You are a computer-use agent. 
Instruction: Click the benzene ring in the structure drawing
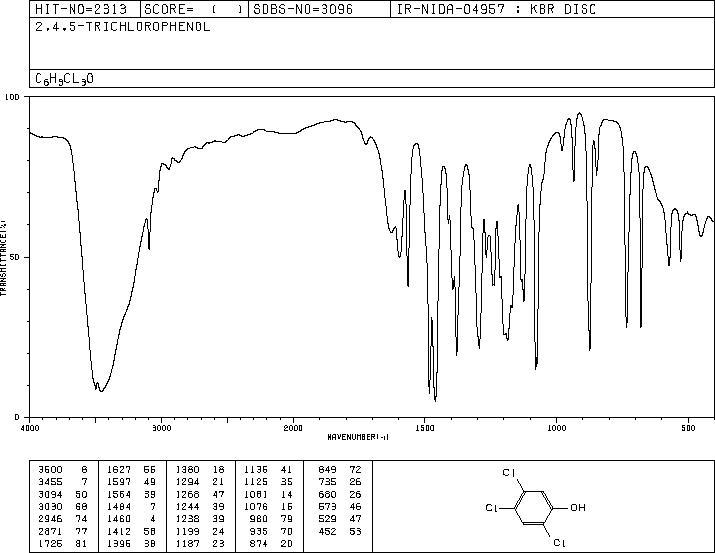click(534, 507)
